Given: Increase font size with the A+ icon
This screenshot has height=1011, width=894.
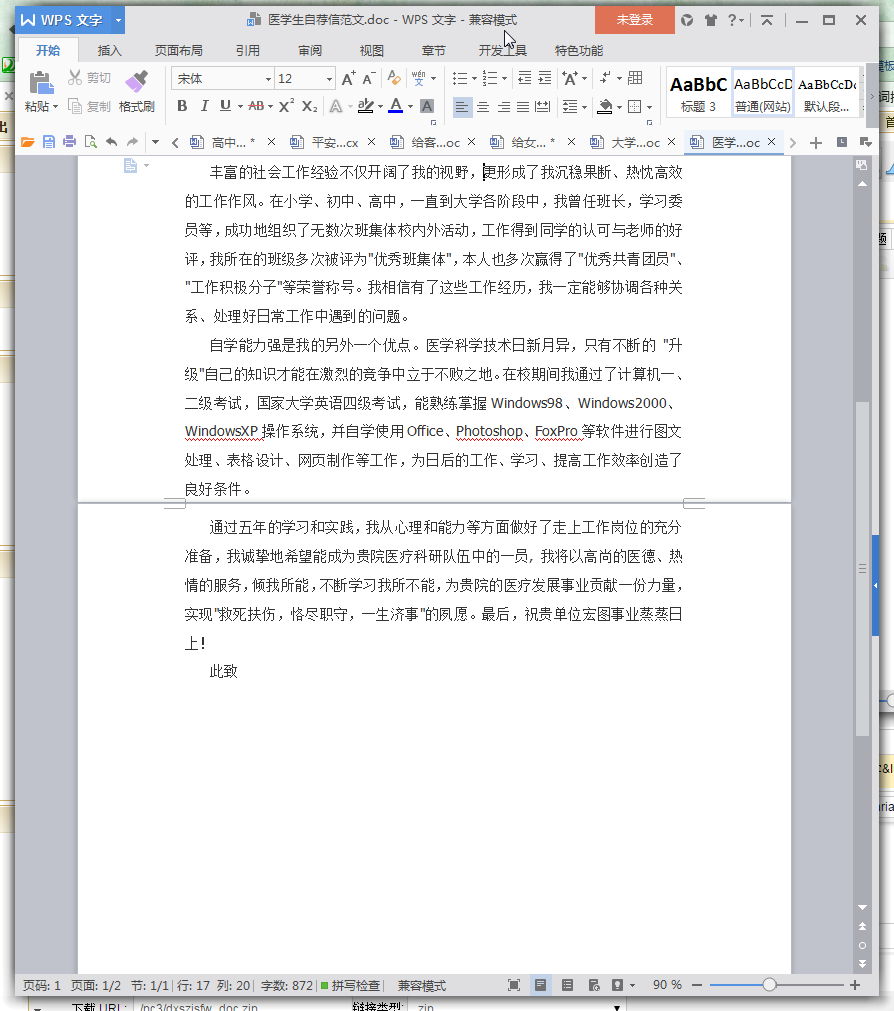Looking at the screenshot, I should (348, 79).
